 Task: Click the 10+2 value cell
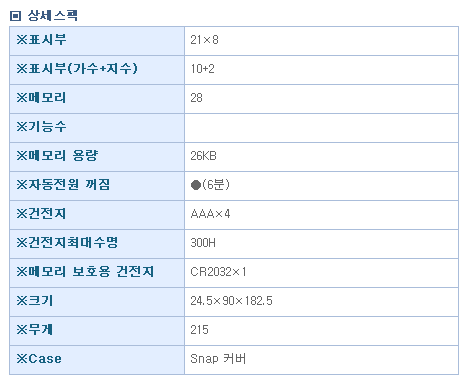click(321, 70)
